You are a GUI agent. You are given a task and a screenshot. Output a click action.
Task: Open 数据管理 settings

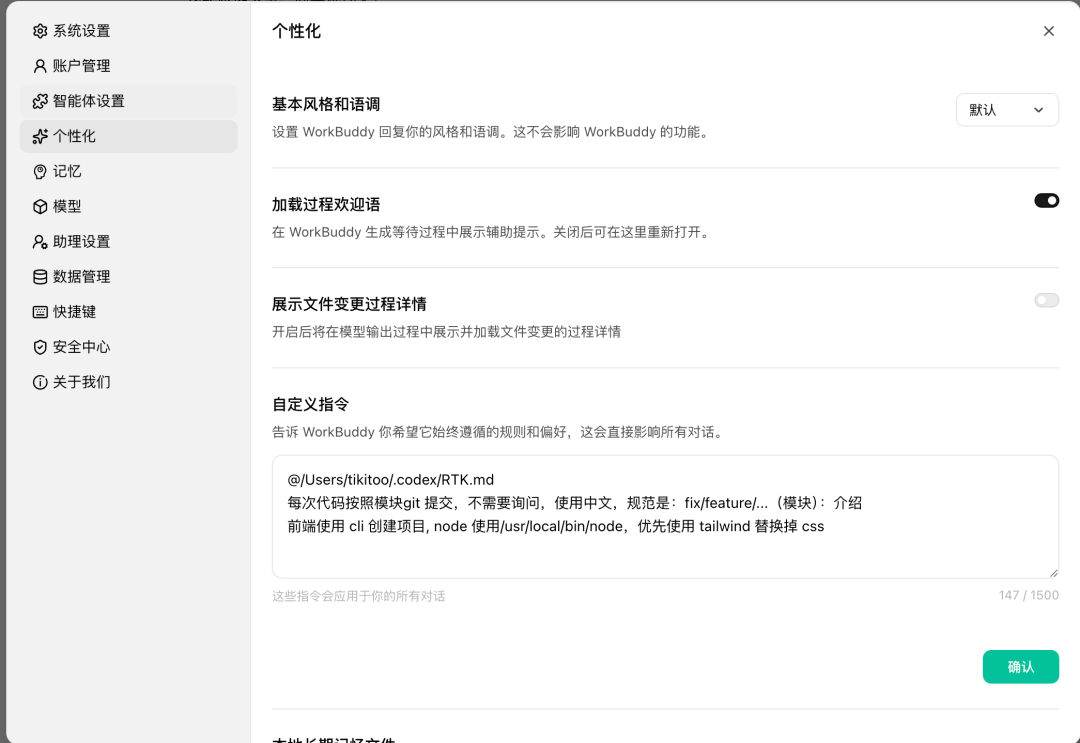pyautogui.click(x=128, y=277)
